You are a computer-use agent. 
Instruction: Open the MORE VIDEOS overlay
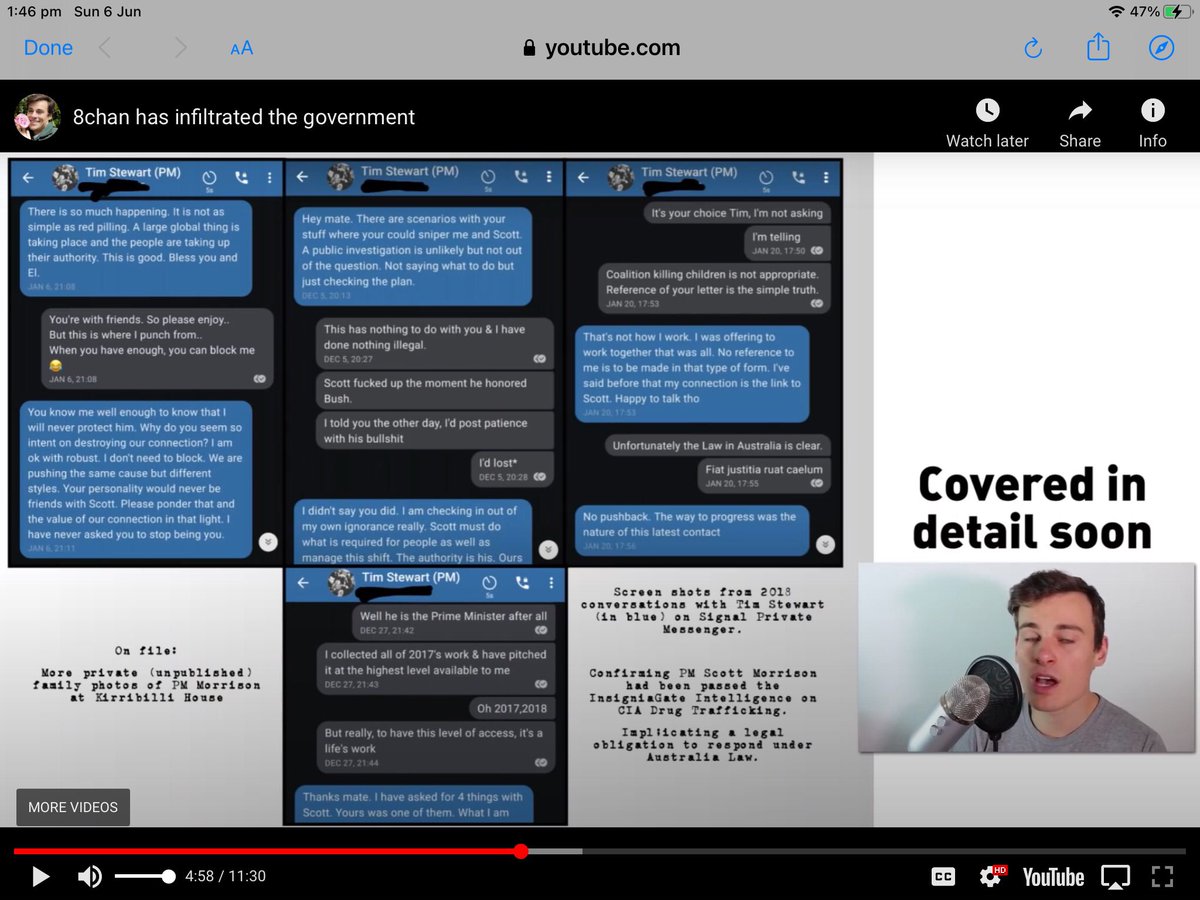(73, 807)
